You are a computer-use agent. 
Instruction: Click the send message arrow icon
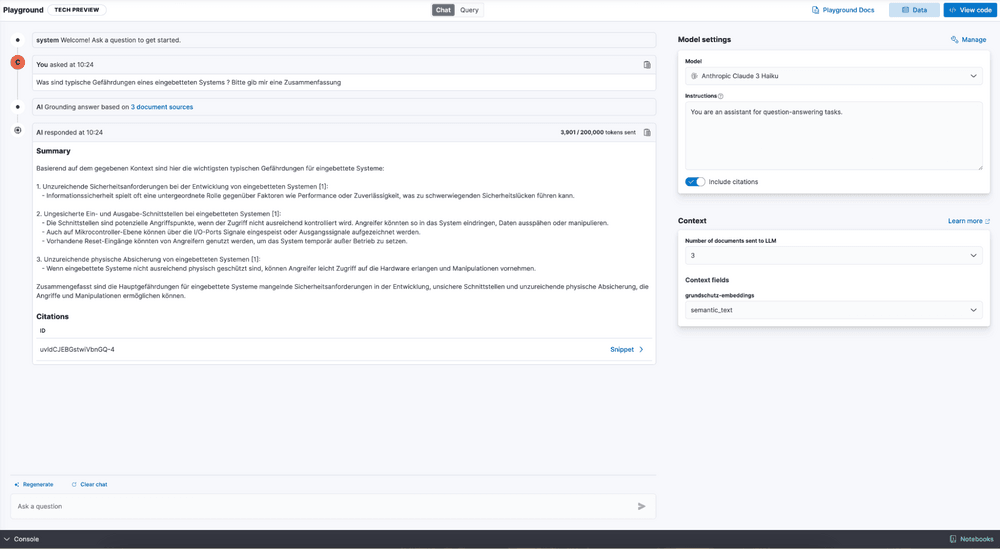[x=641, y=506]
